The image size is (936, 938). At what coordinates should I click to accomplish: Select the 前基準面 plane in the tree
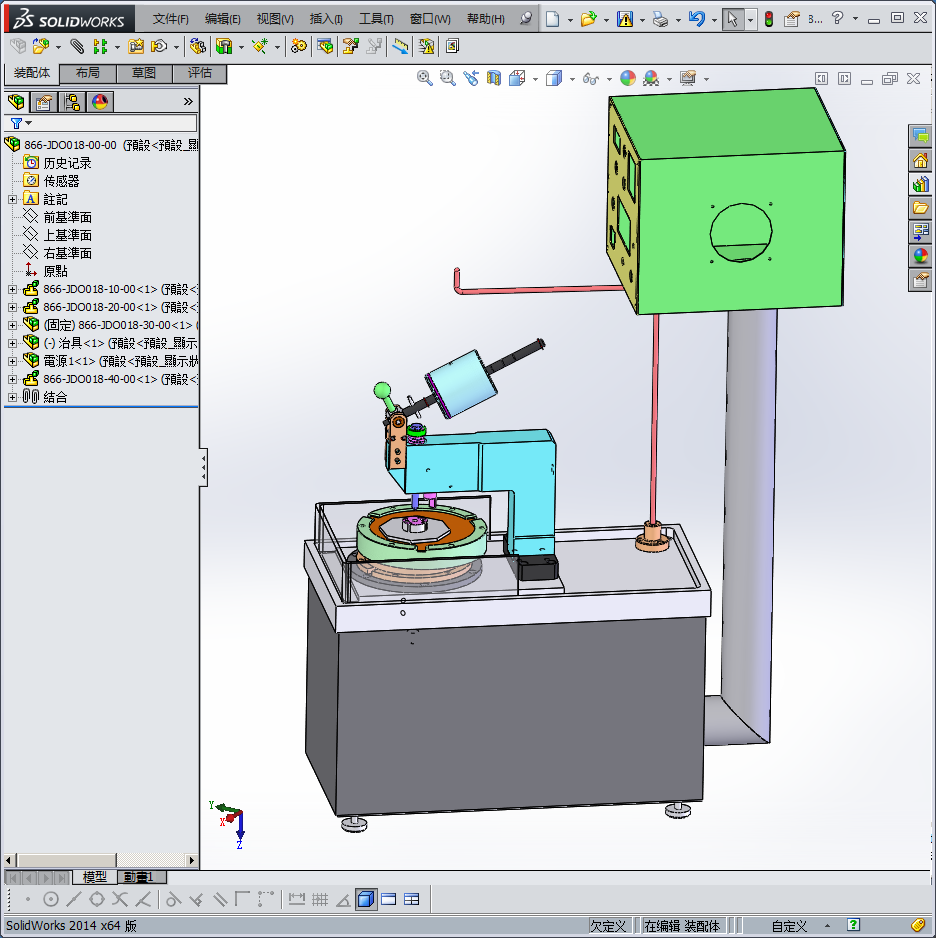pyautogui.click(x=68, y=217)
